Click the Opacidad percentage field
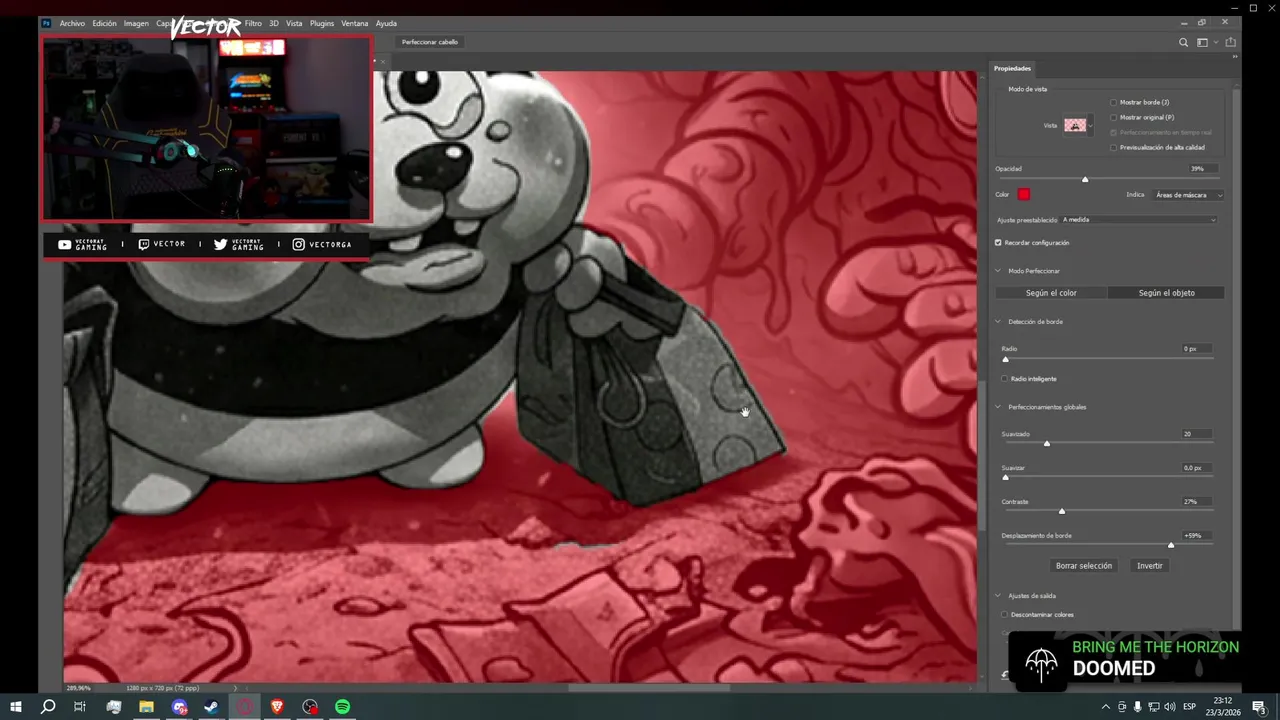 pos(1203,169)
